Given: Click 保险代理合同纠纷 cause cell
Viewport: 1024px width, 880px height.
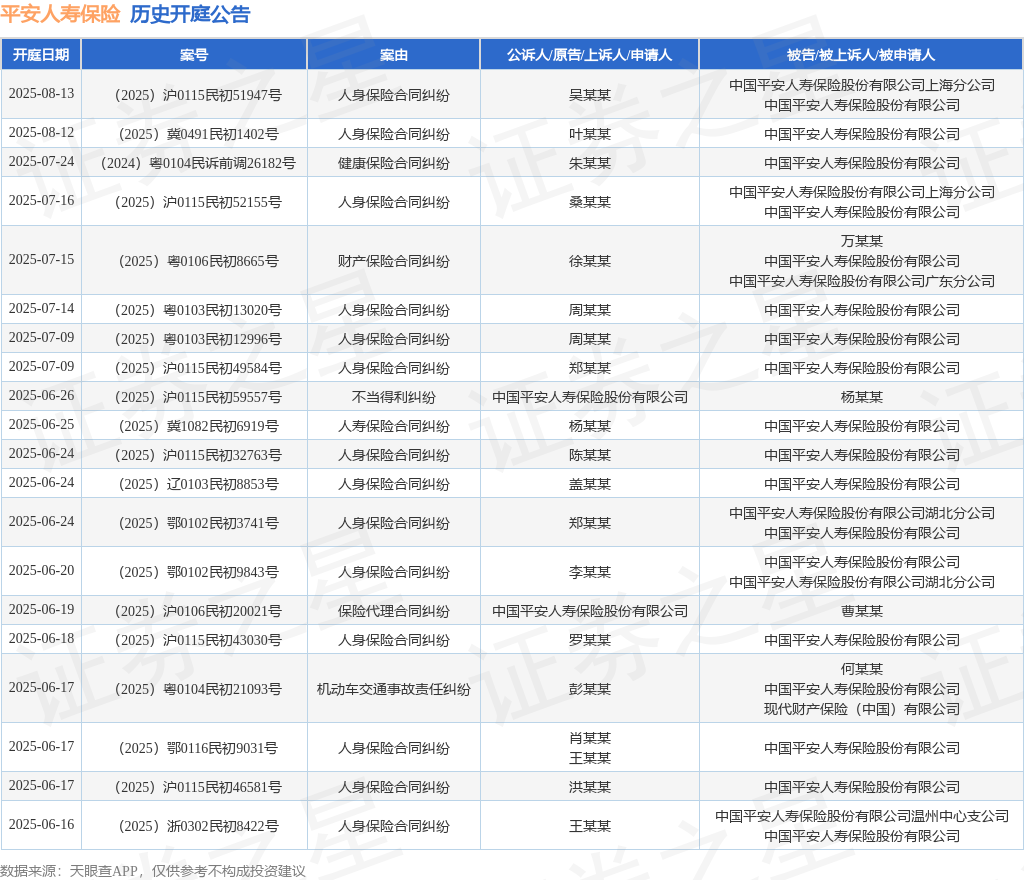Looking at the screenshot, I should tap(394, 612).
